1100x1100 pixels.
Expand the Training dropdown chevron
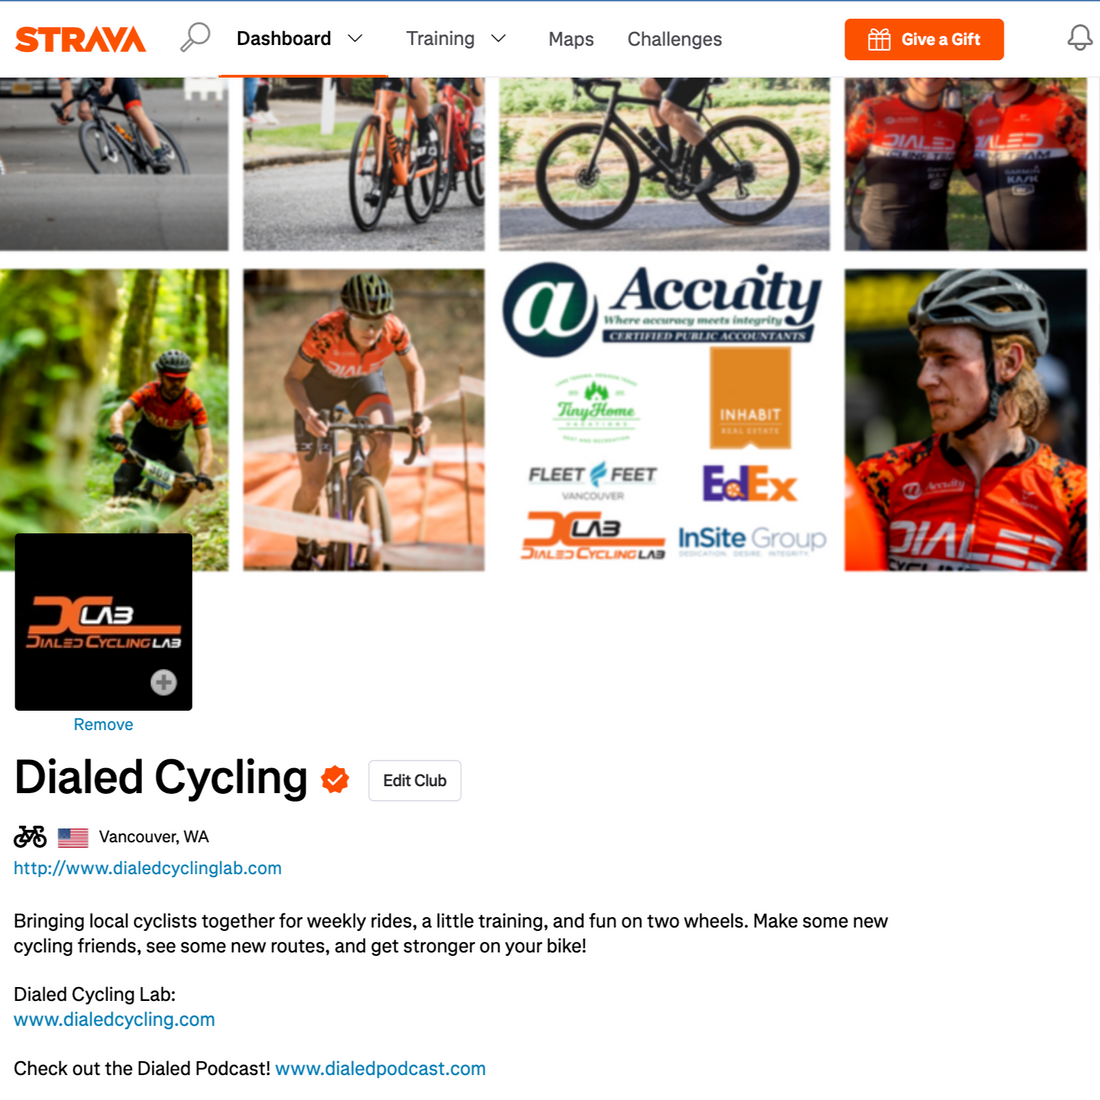[x=499, y=39]
